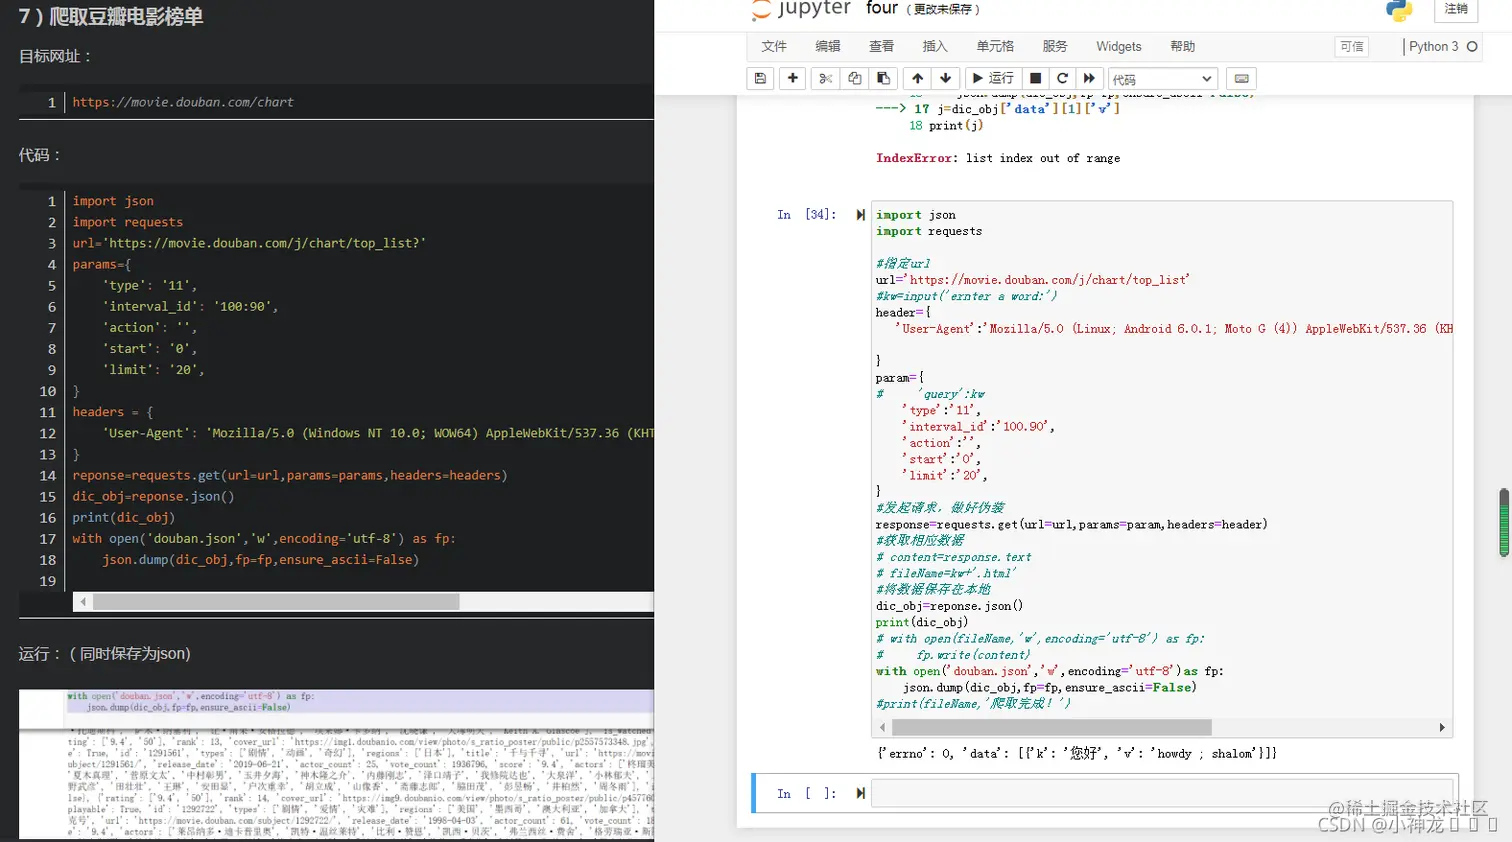Save notebook with the floppy disk icon
Image resolution: width=1512 pixels, height=842 pixels.
(x=760, y=78)
